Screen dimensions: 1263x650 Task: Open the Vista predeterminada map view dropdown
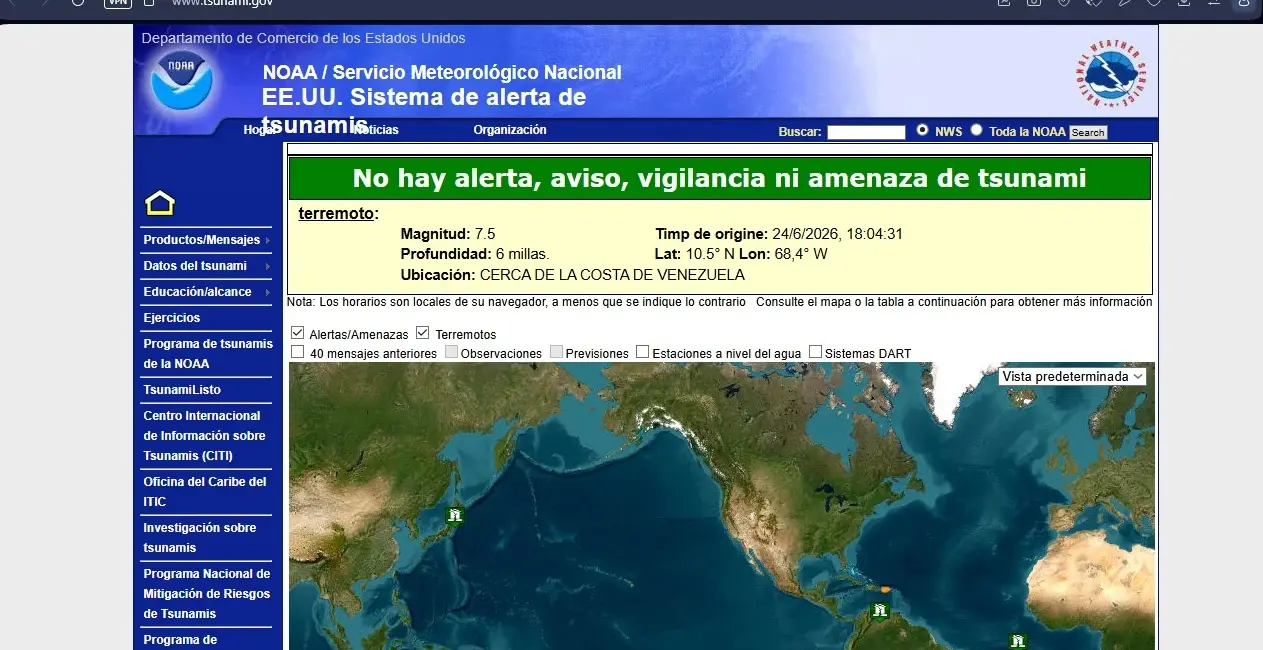point(1072,377)
